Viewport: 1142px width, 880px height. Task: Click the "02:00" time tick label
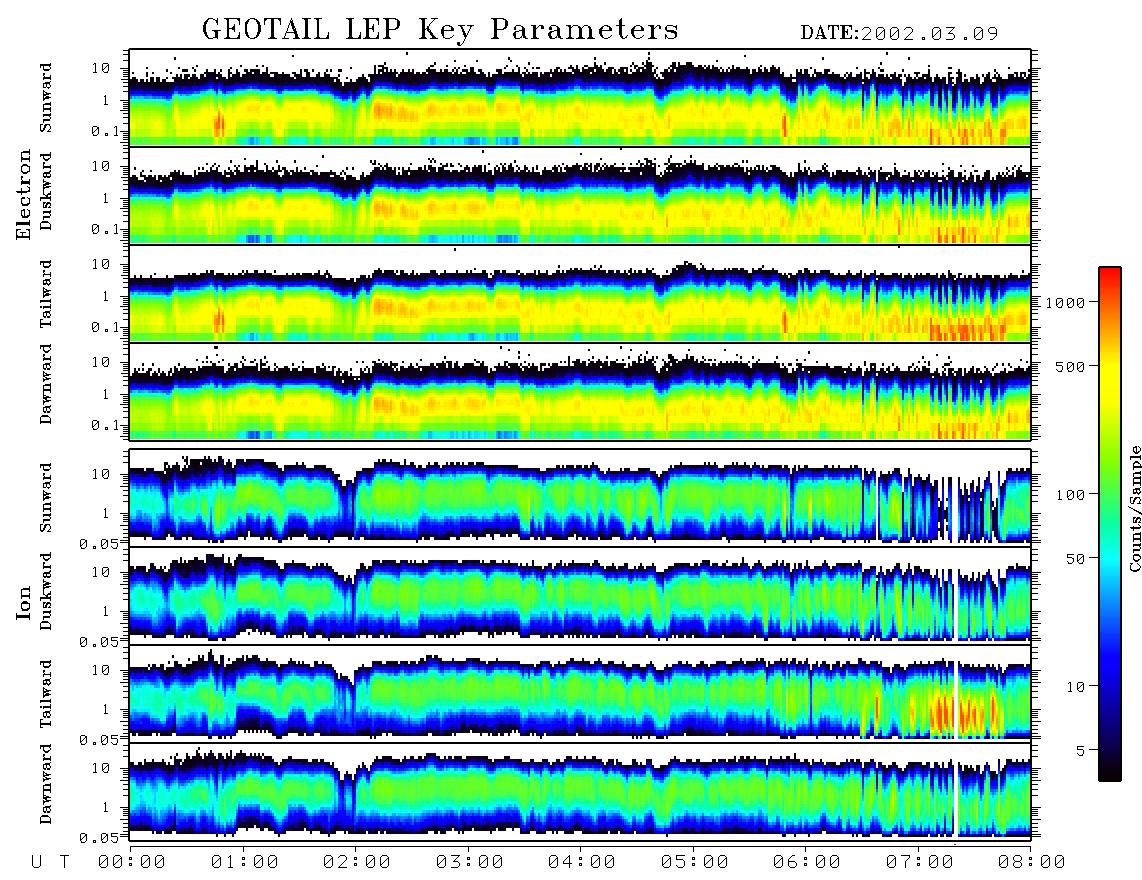[x=357, y=862]
